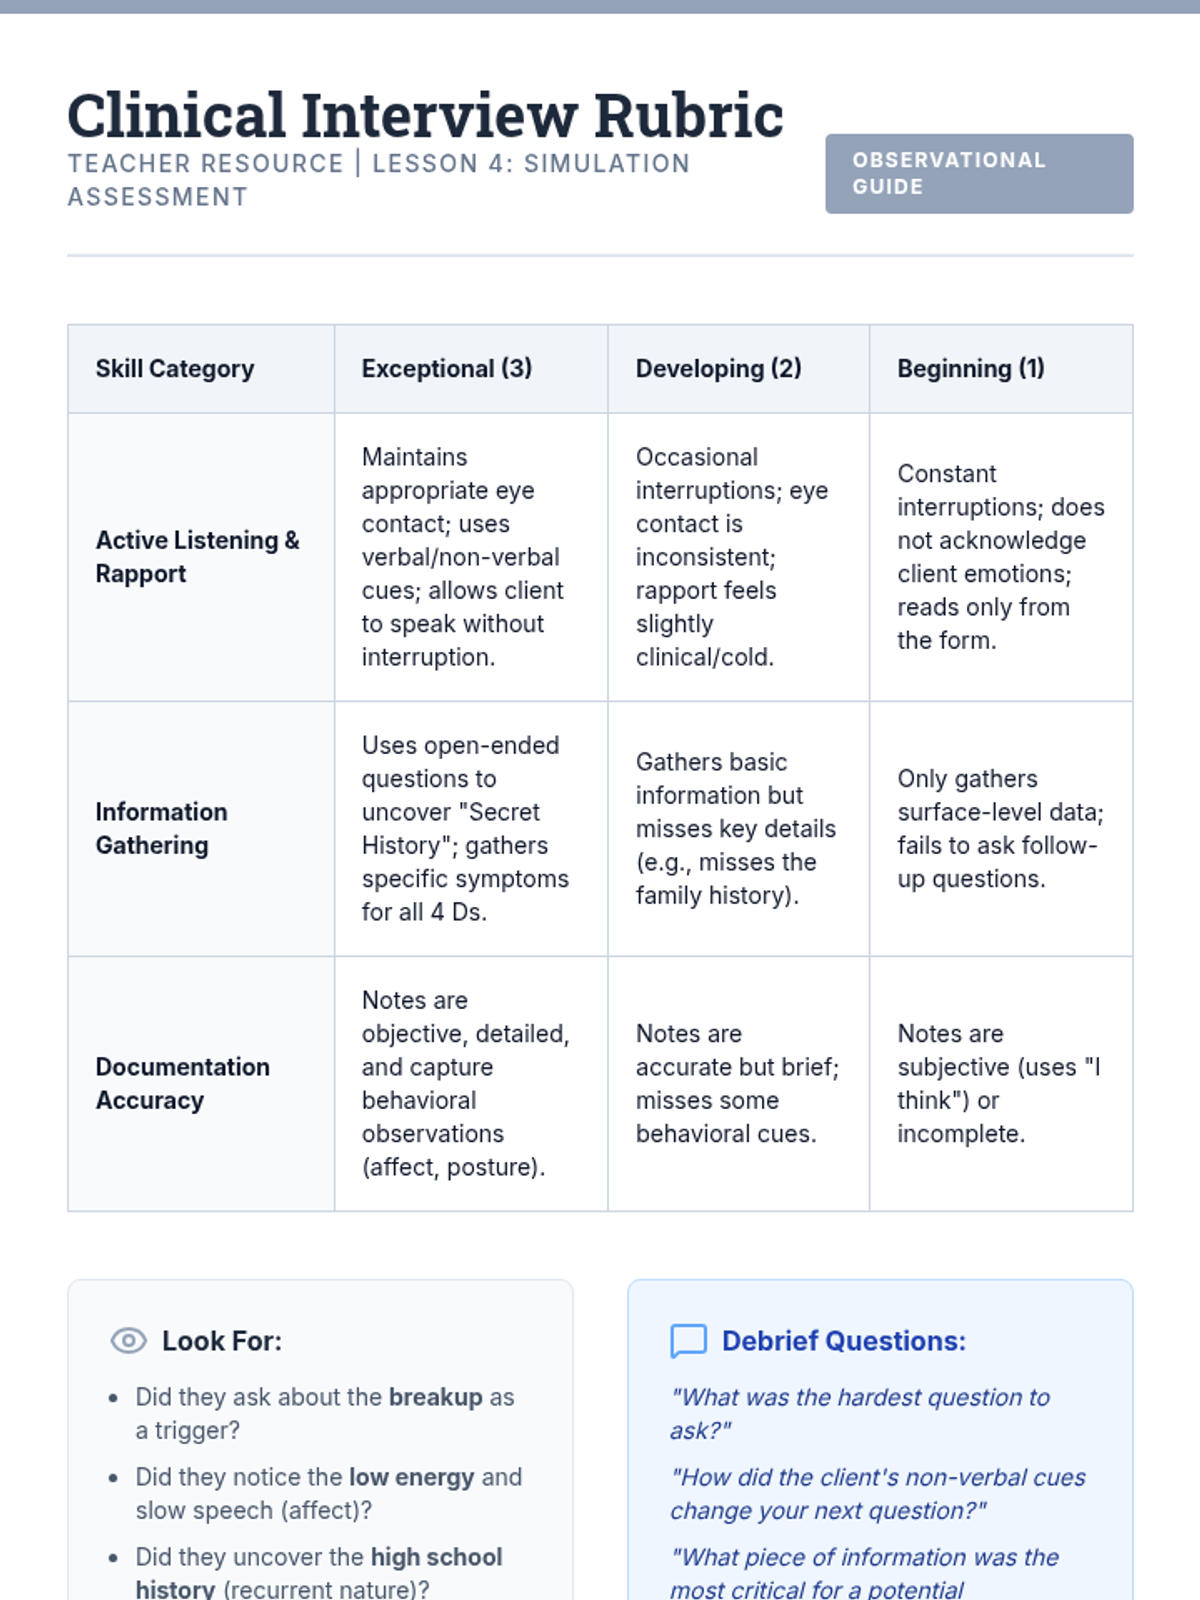Image resolution: width=1200 pixels, height=1600 pixels.
Task: Click the Beginning cell about constant interruptions
Action: click(x=1000, y=557)
